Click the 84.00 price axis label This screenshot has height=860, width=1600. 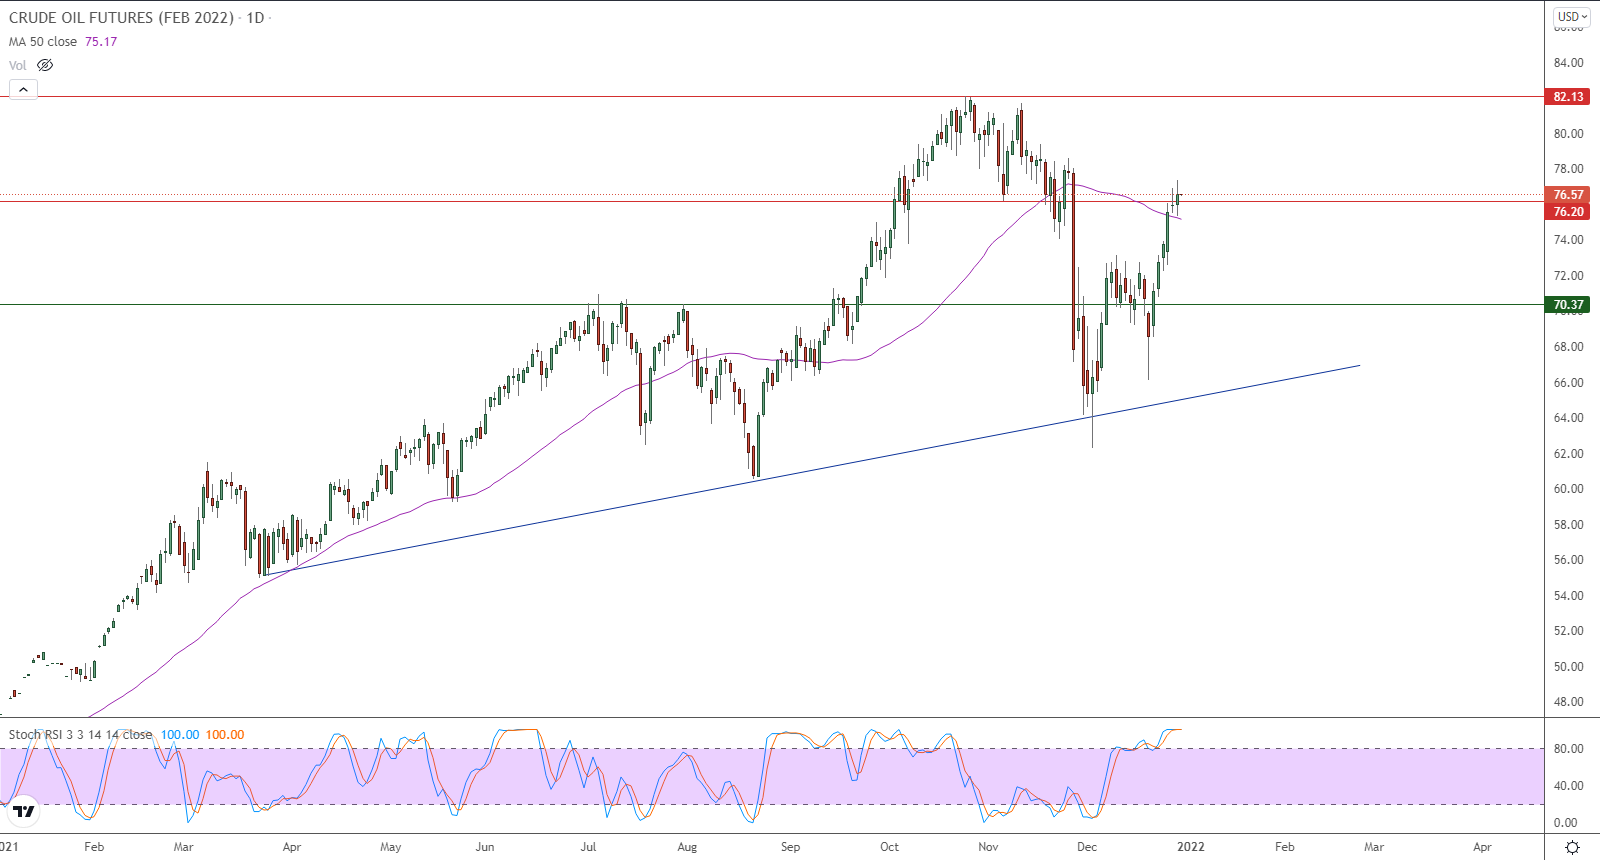pyautogui.click(x=1568, y=63)
